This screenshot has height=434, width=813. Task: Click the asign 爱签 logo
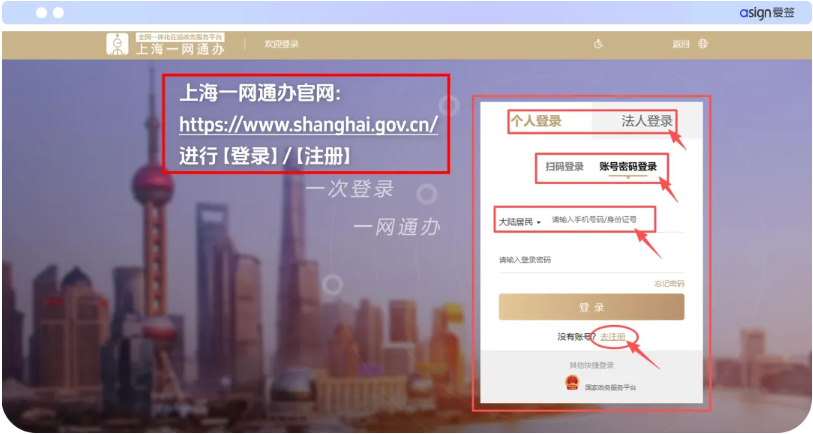click(768, 12)
